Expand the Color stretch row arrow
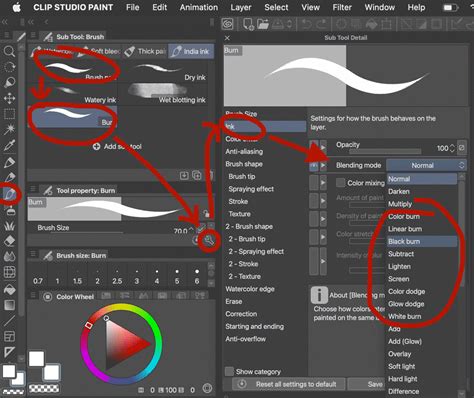 pos(323,237)
